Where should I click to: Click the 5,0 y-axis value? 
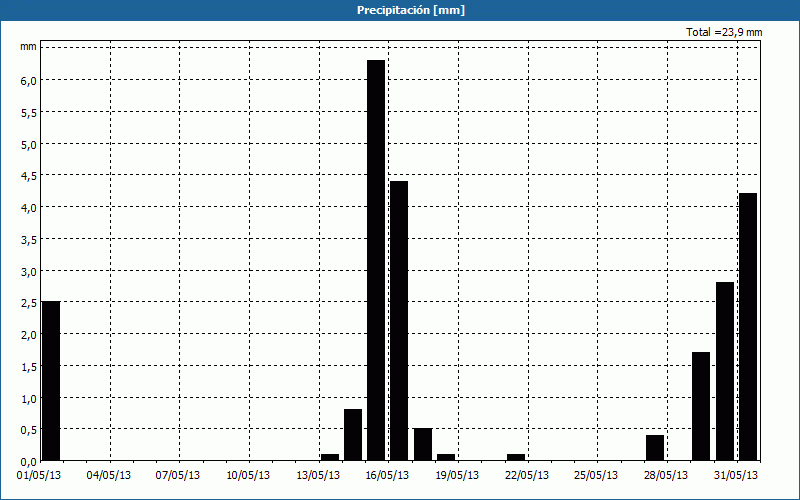tap(29, 144)
